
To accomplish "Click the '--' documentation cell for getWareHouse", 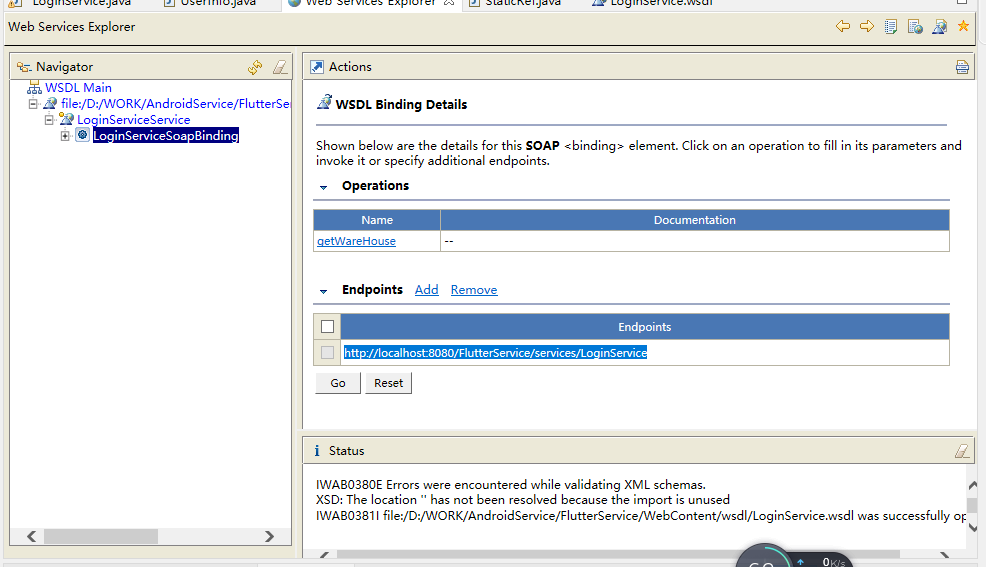I will click(x=695, y=241).
